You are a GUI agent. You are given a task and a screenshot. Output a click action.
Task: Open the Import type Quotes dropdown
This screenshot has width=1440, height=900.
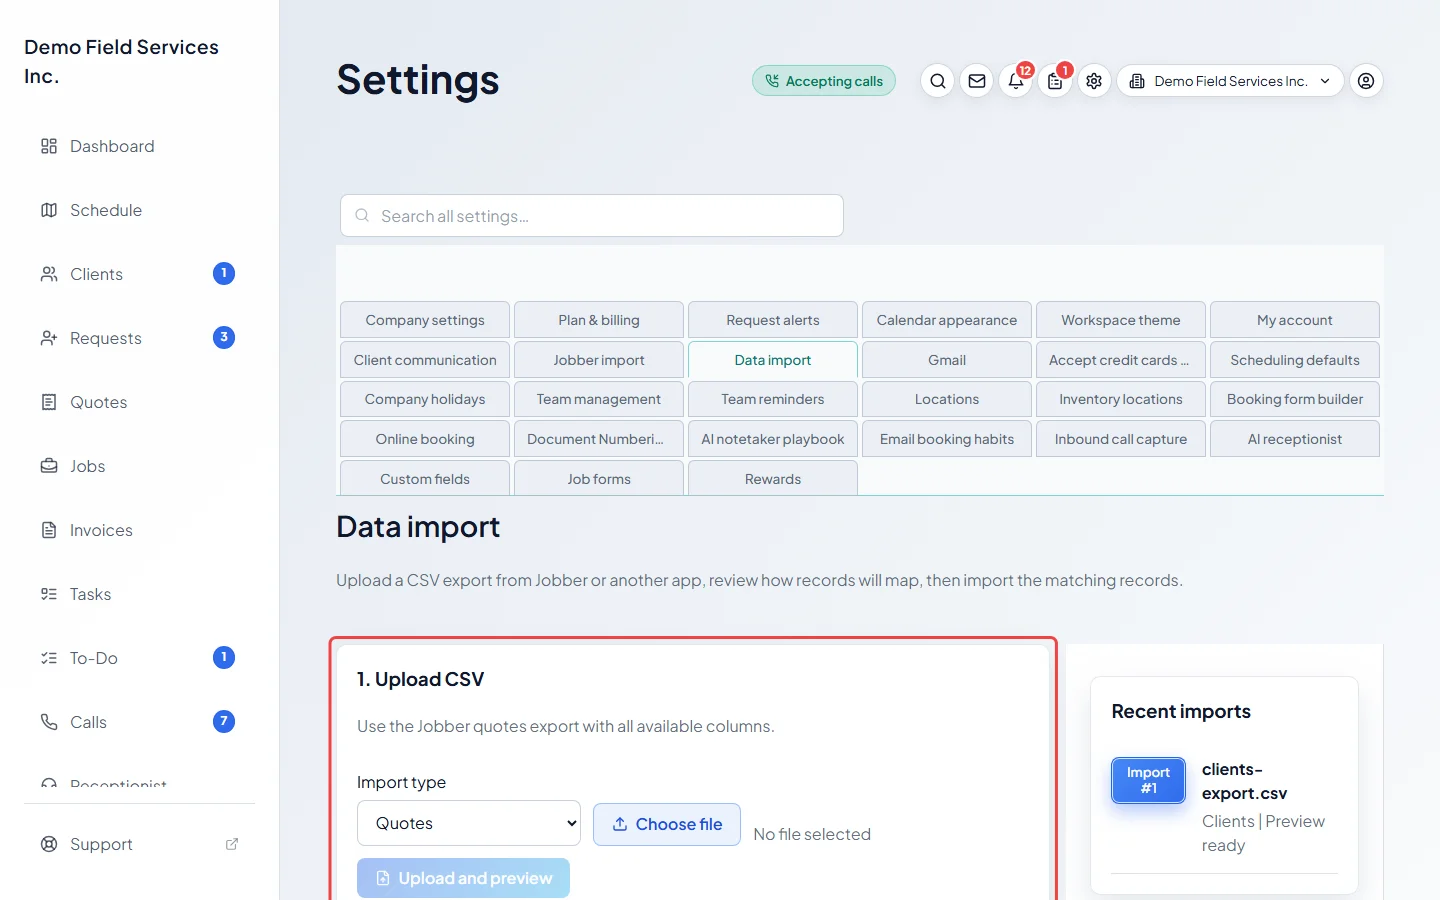tap(469, 823)
